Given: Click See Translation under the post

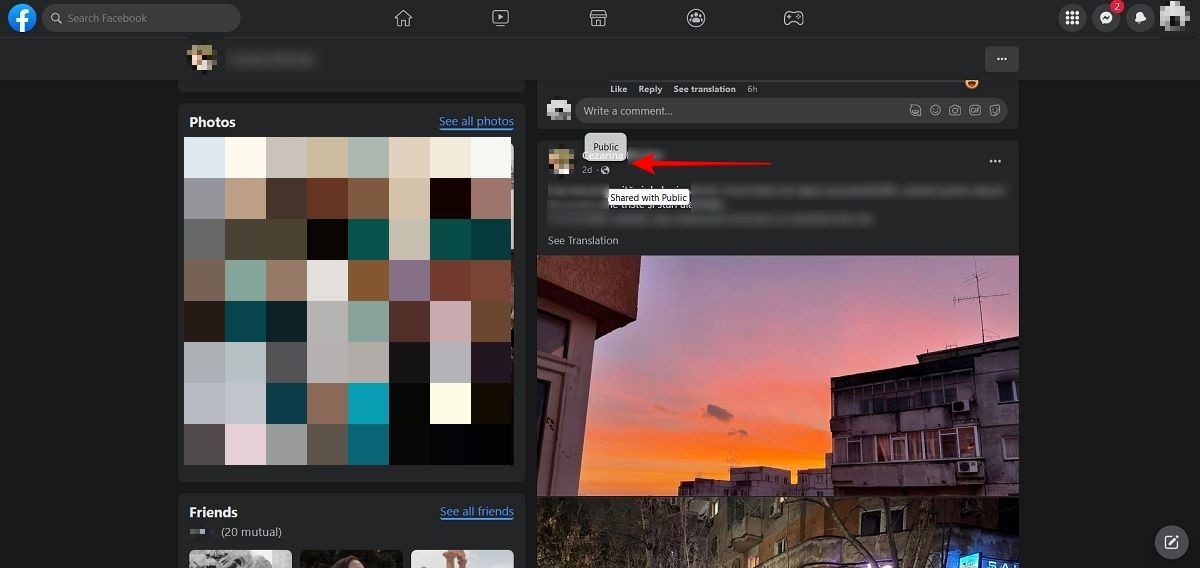Looking at the screenshot, I should point(583,241).
